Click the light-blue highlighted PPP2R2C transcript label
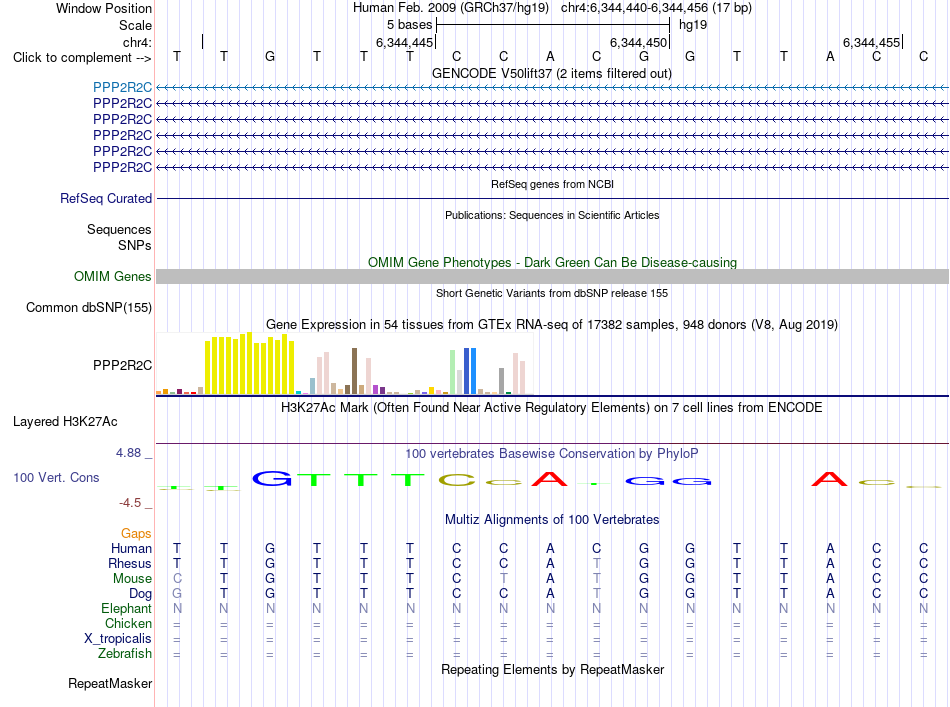Image resolution: width=950 pixels, height=707 pixels. (x=122, y=87)
